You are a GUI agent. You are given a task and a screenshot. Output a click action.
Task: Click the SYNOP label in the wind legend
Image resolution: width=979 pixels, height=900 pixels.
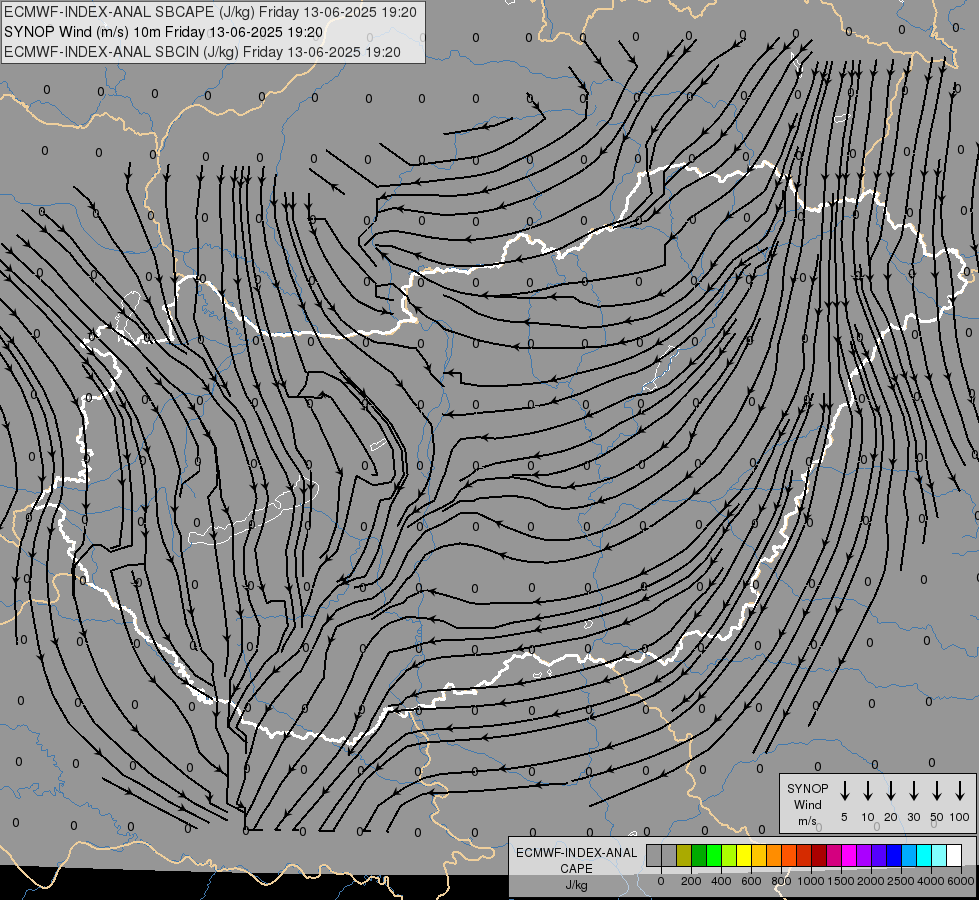click(807, 788)
